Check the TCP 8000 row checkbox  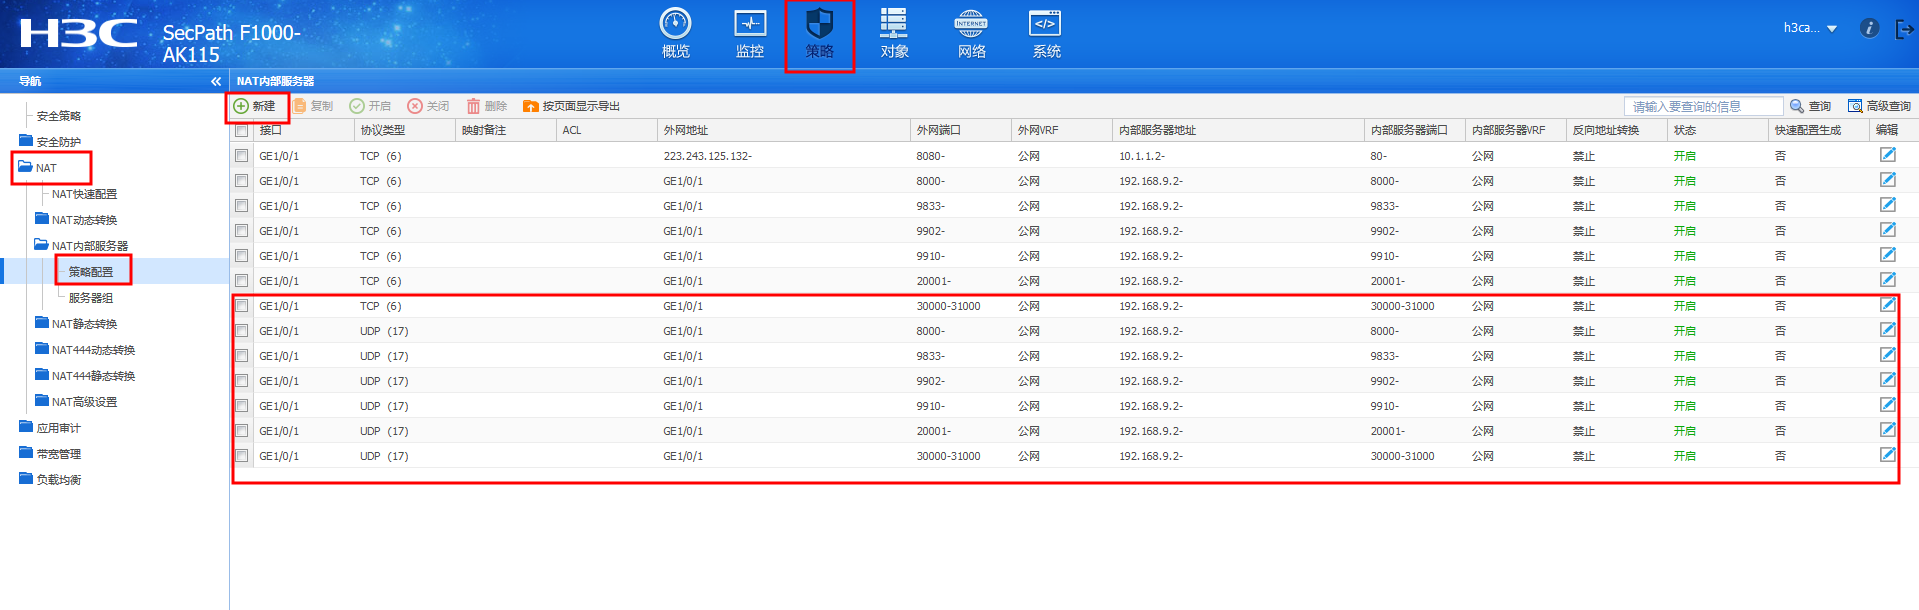click(241, 181)
